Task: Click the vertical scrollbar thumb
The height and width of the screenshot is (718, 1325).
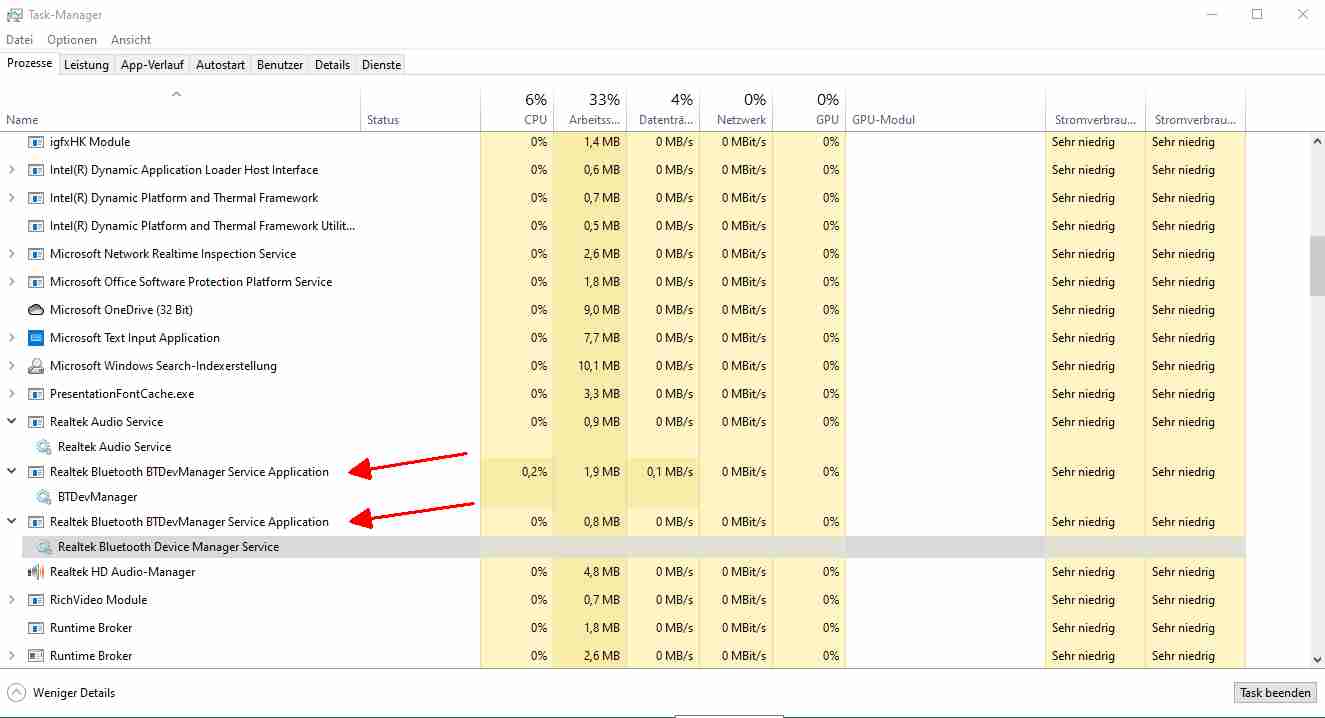Action: [1317, 266]
